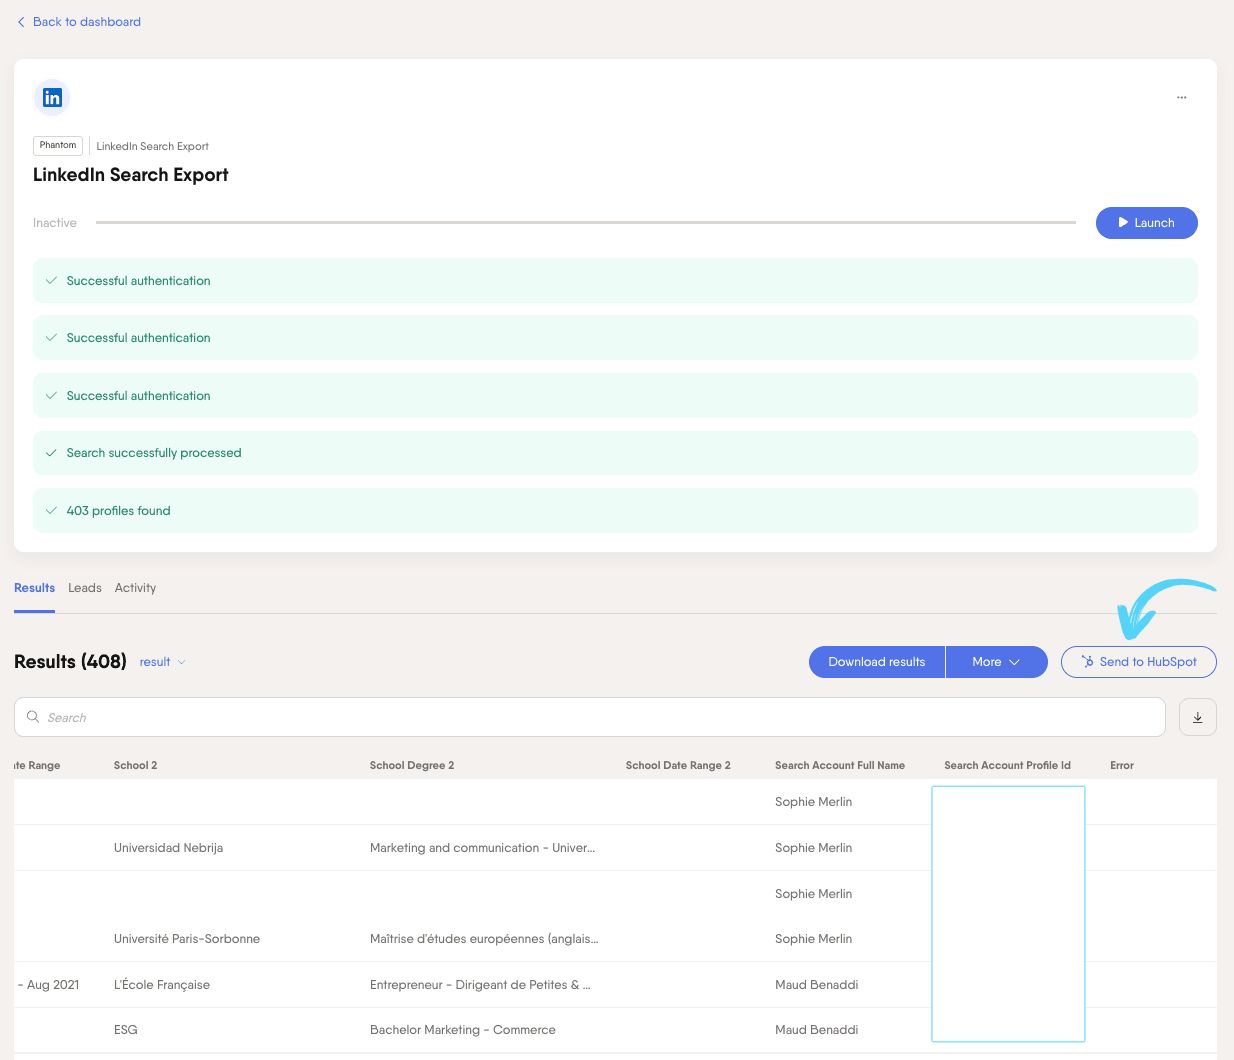Click Maud Benaddi in the ESG row
Viewport: 1234px width, 1060px height.
pos(817,1030)
